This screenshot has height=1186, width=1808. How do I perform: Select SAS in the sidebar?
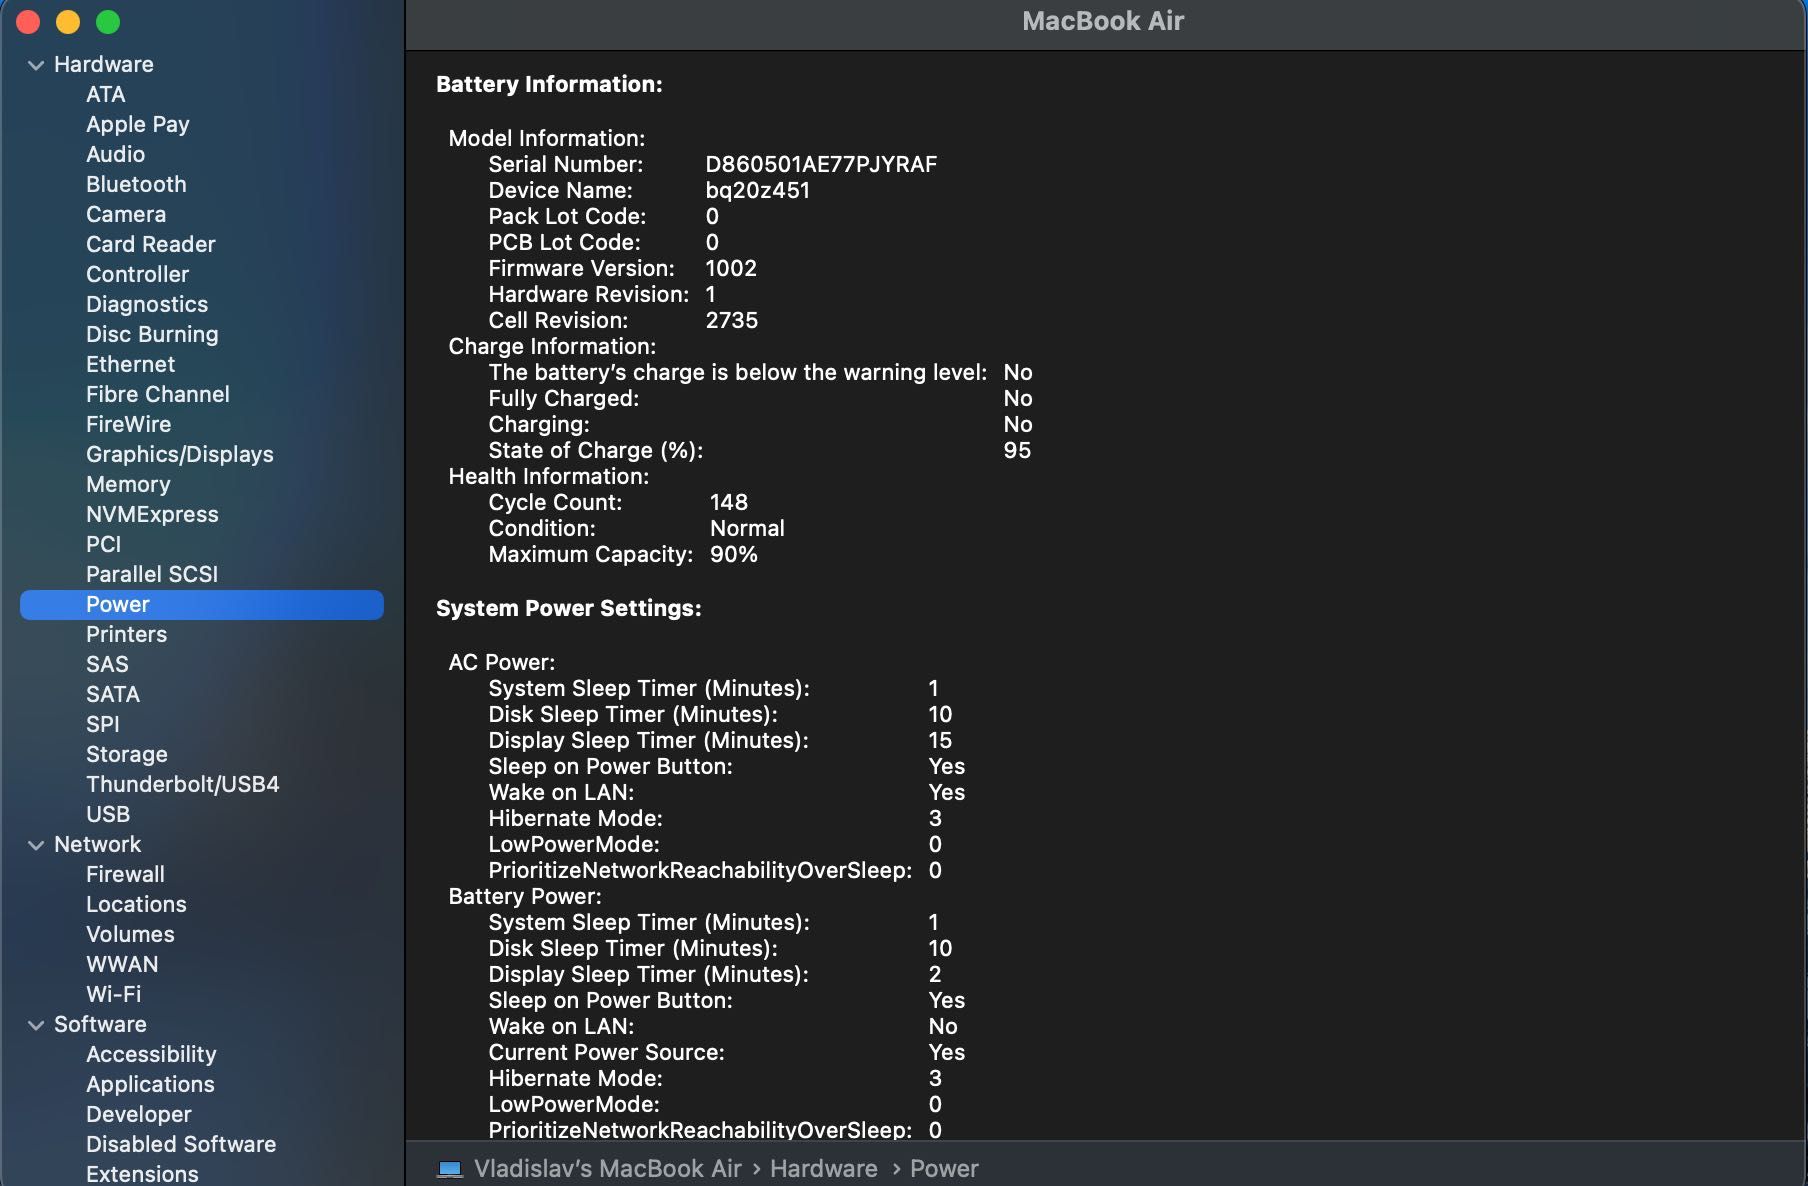click(108, 664)
